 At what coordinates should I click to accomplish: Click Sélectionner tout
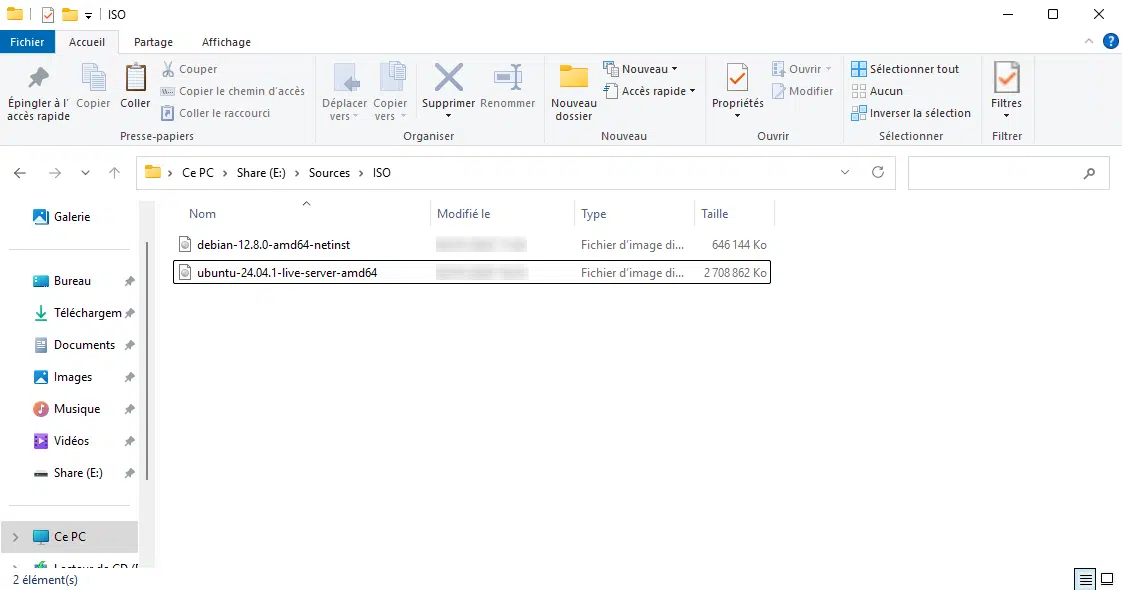coord(905,69)
